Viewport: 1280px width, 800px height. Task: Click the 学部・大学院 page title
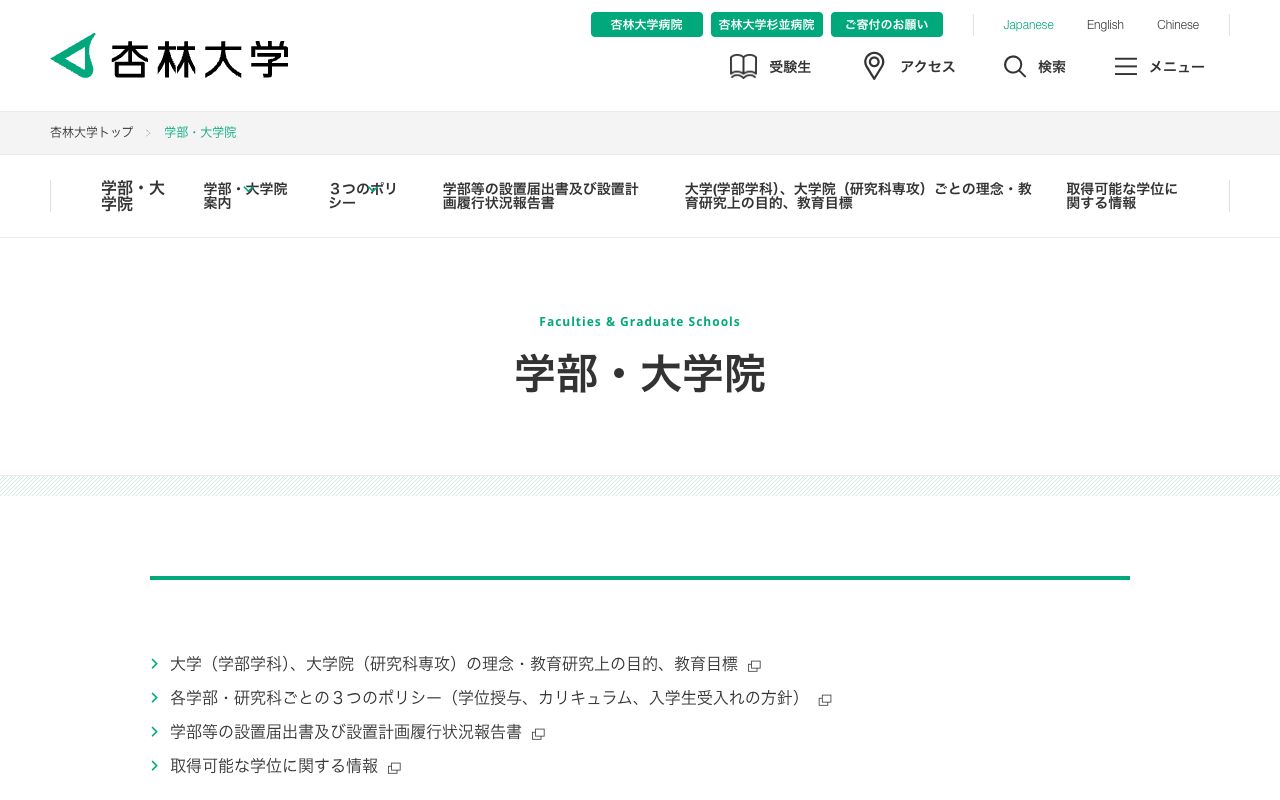point(640,374)
